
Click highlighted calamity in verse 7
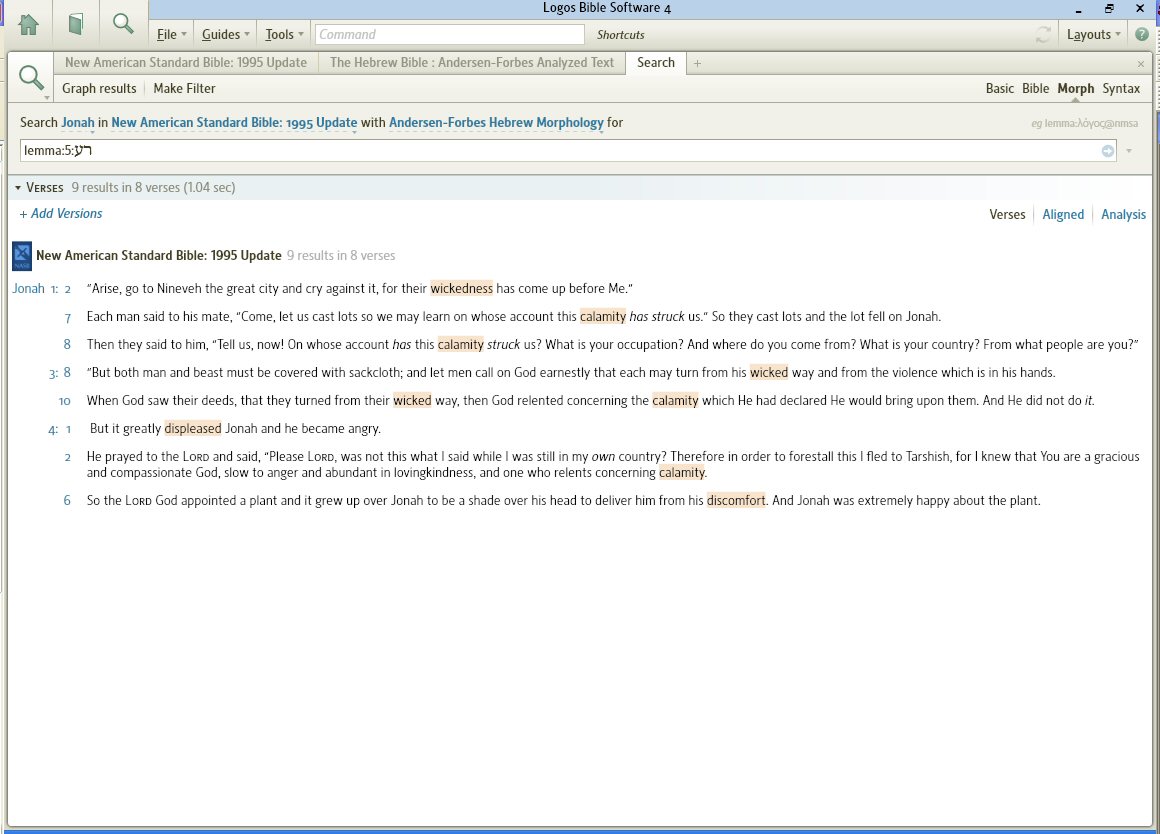pyautogui.click(x=602, y=317)
